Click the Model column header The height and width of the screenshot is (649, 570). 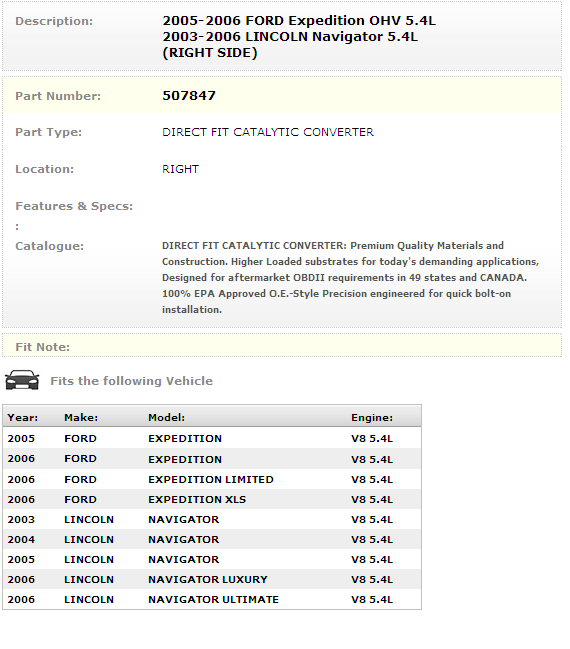166,417
